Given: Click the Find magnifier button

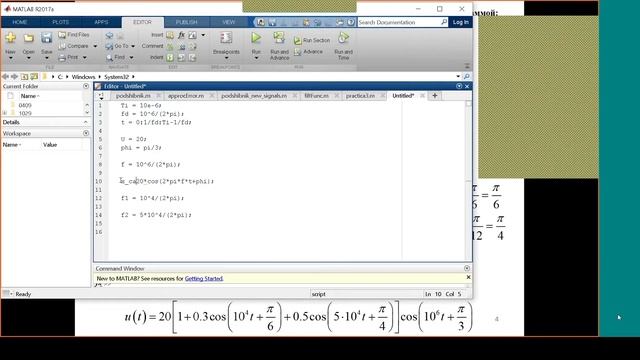Looking at the screenshot, I should (116, 58).
